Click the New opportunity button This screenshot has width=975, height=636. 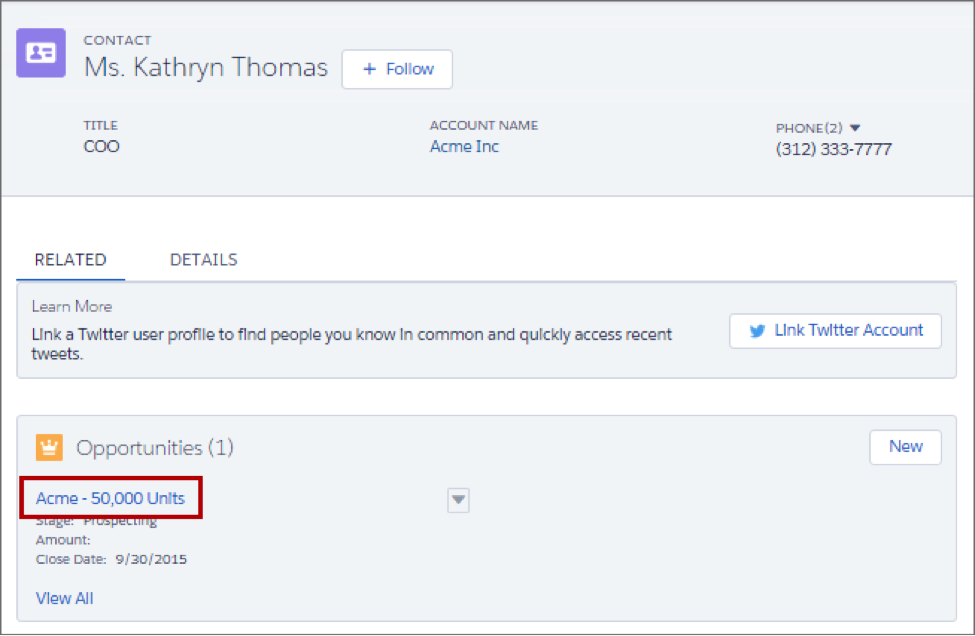(905, 447)
